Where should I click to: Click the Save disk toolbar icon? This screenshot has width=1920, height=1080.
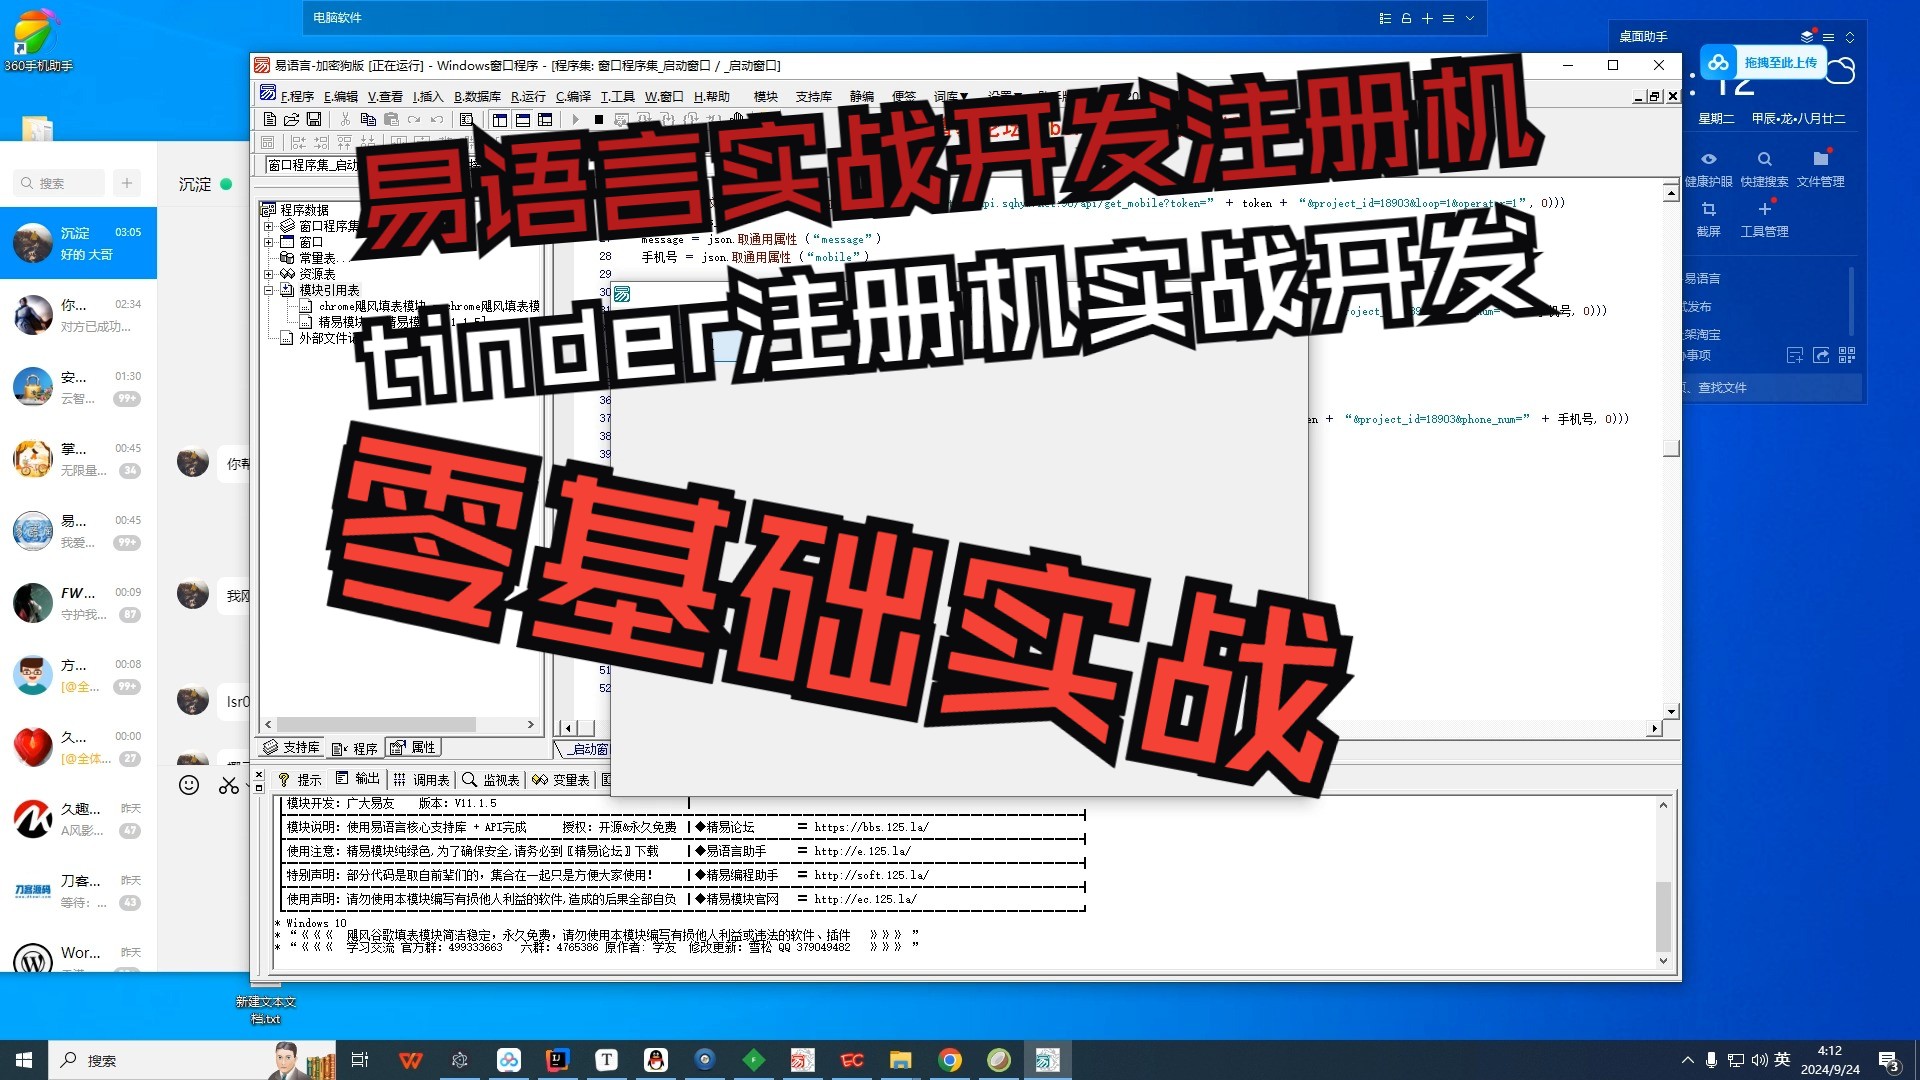tap(314, 119)
